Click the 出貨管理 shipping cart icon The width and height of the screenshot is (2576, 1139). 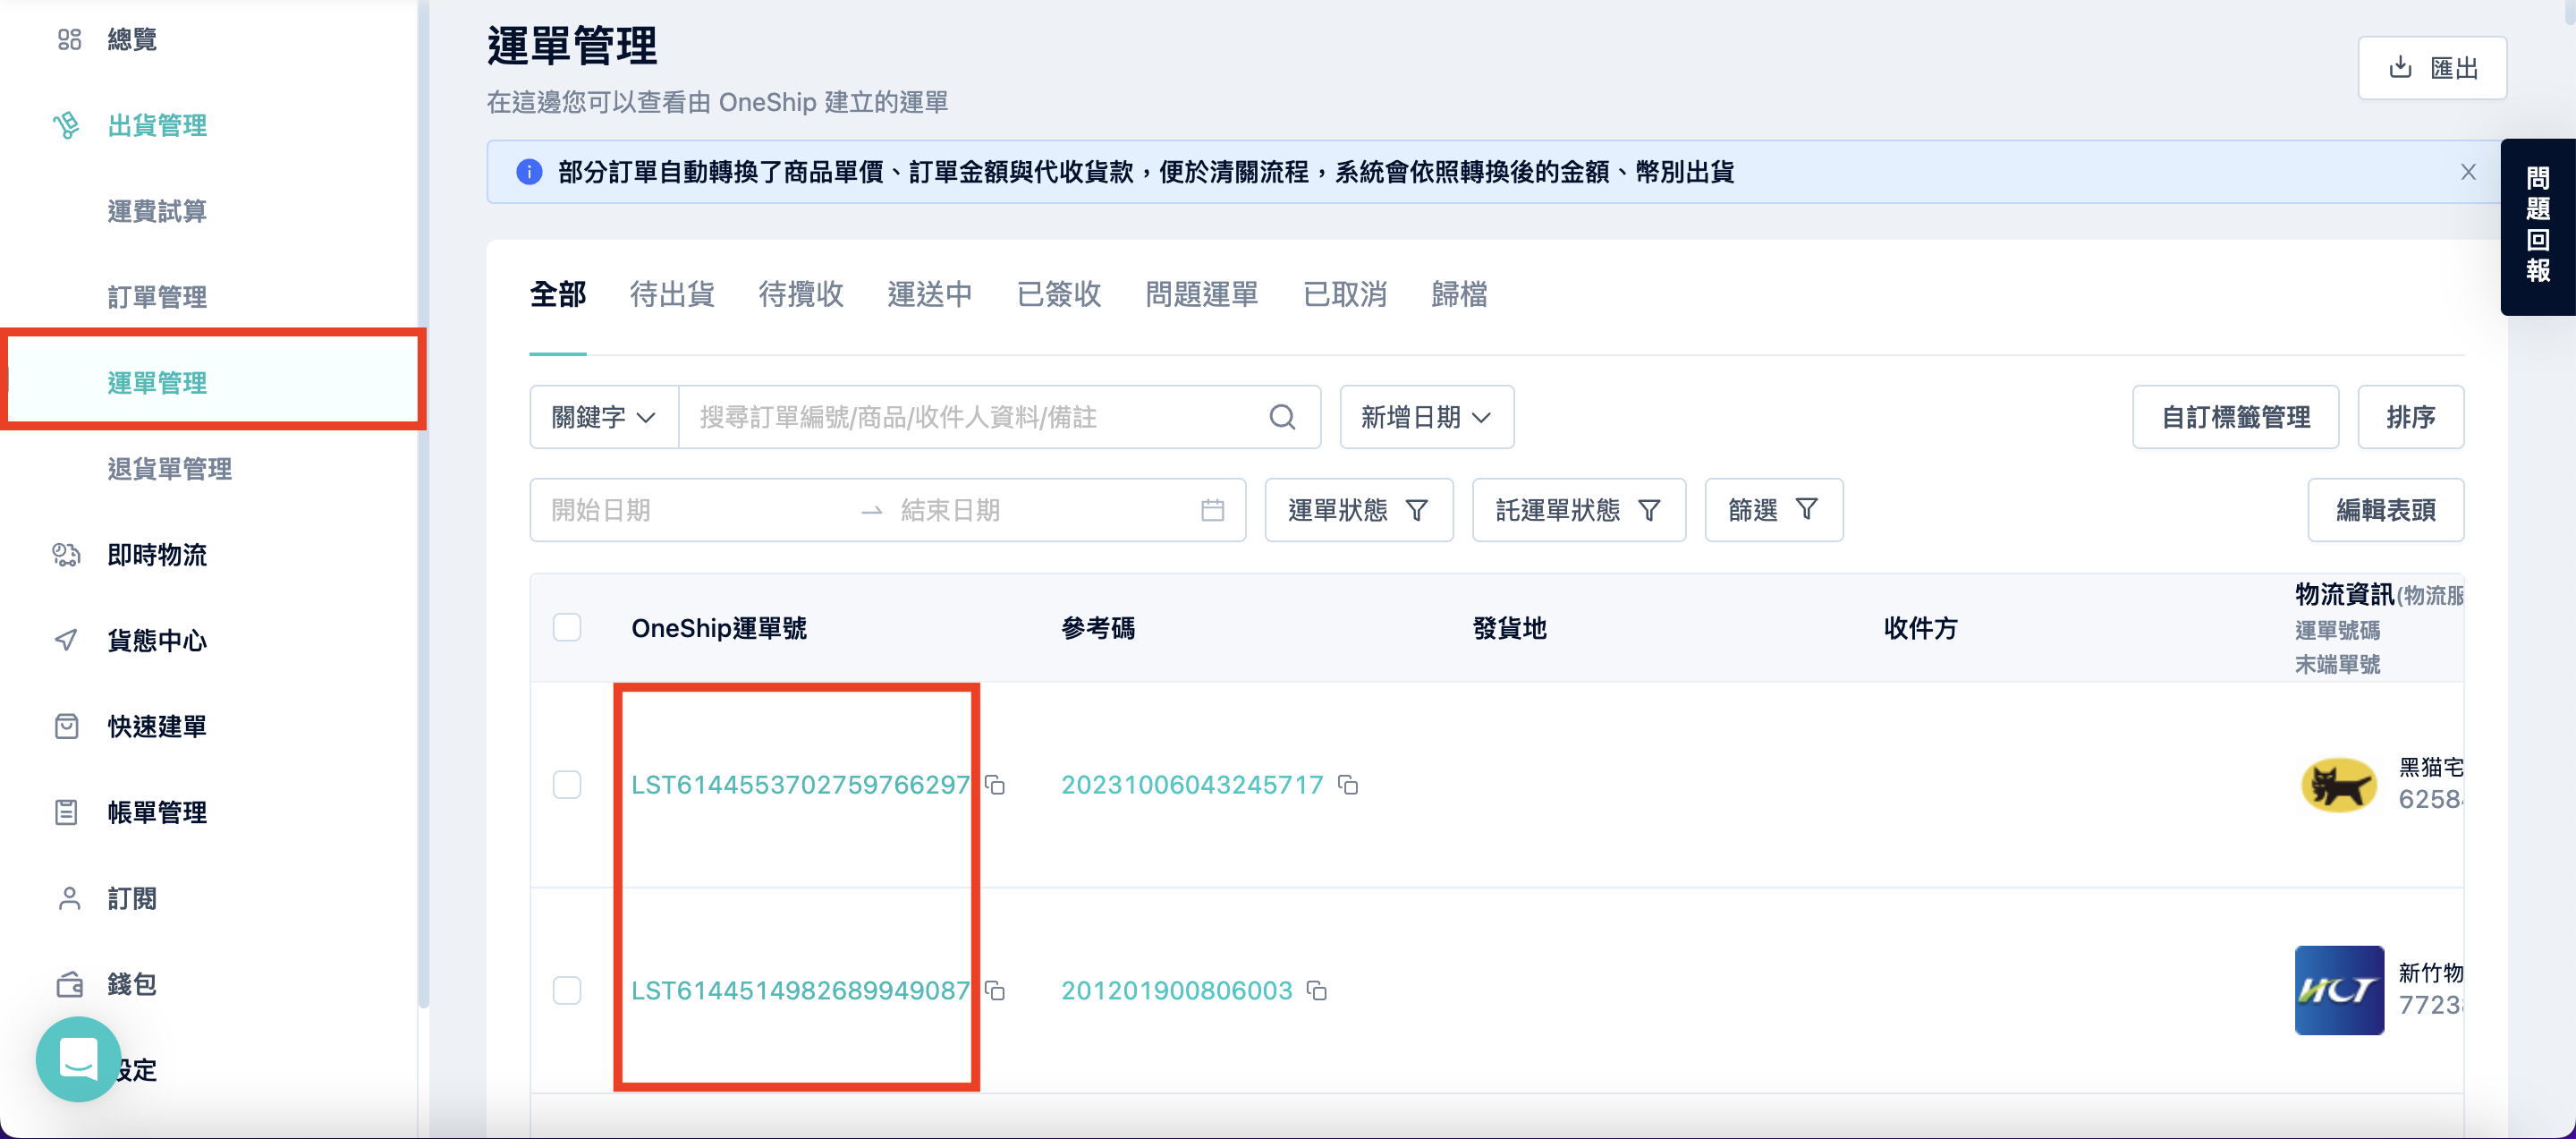[66, 125]
